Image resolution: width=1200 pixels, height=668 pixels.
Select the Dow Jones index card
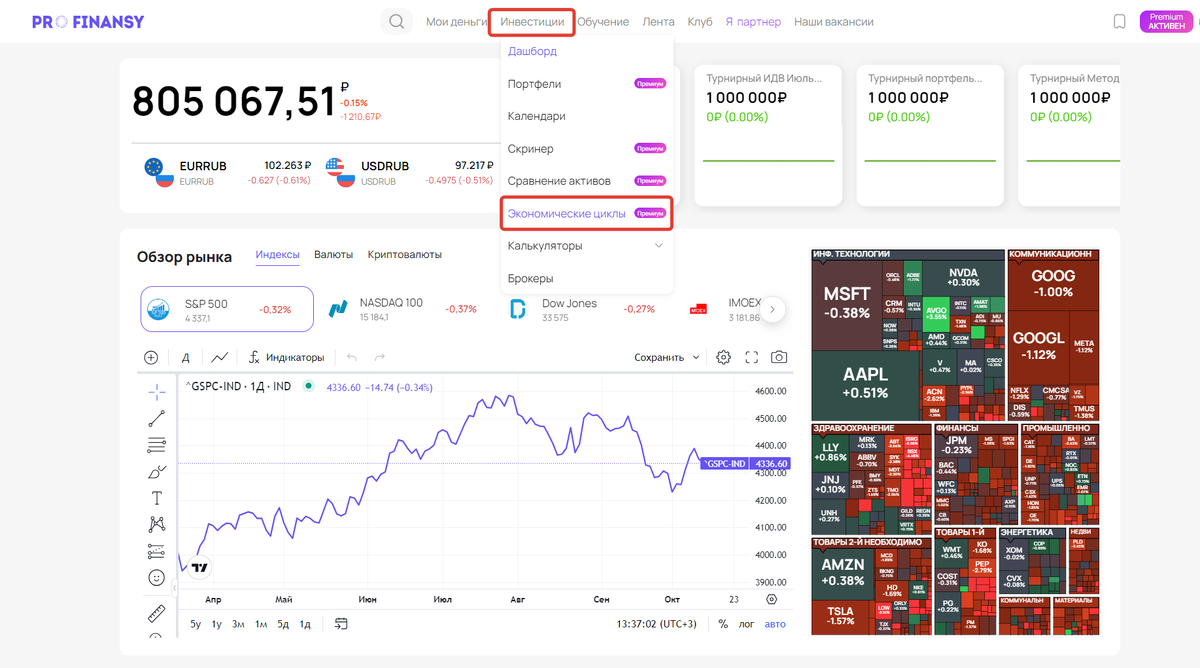pos(583,309)
